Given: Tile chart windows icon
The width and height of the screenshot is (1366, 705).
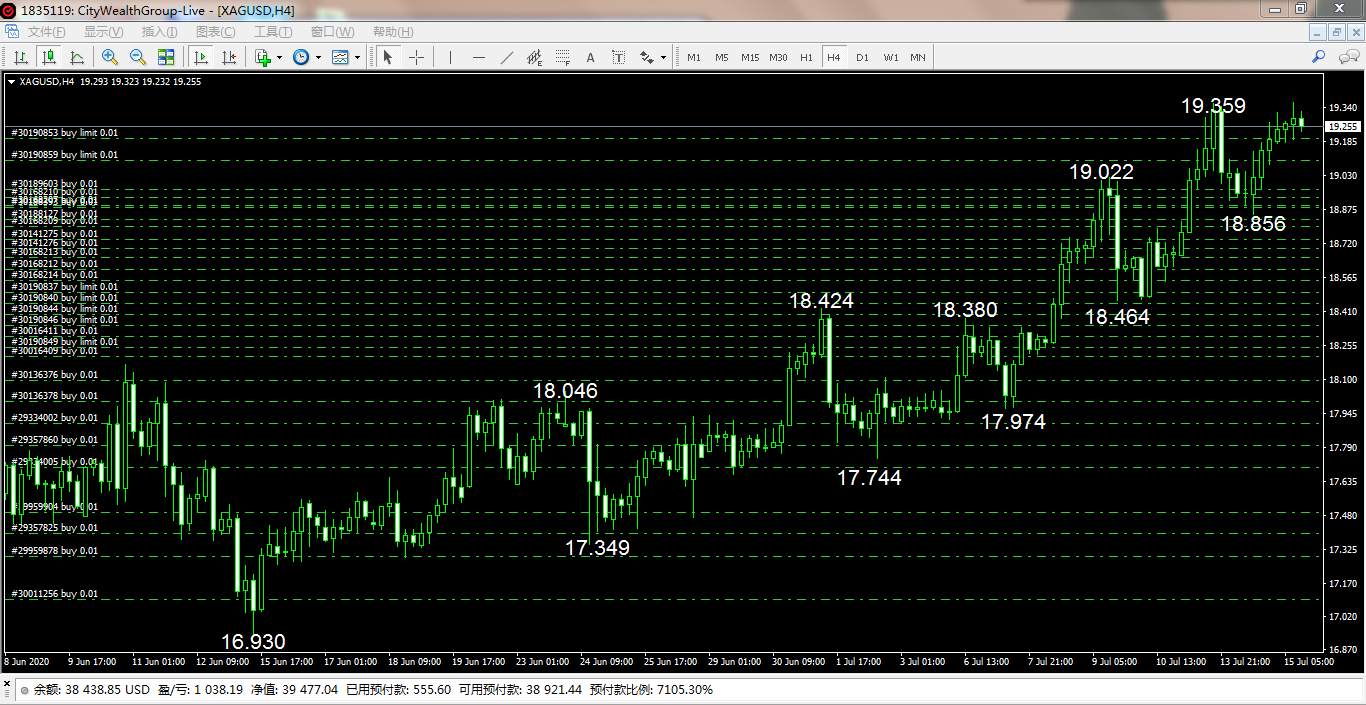Looking at the screenshot, I should [x=166, y=57].
